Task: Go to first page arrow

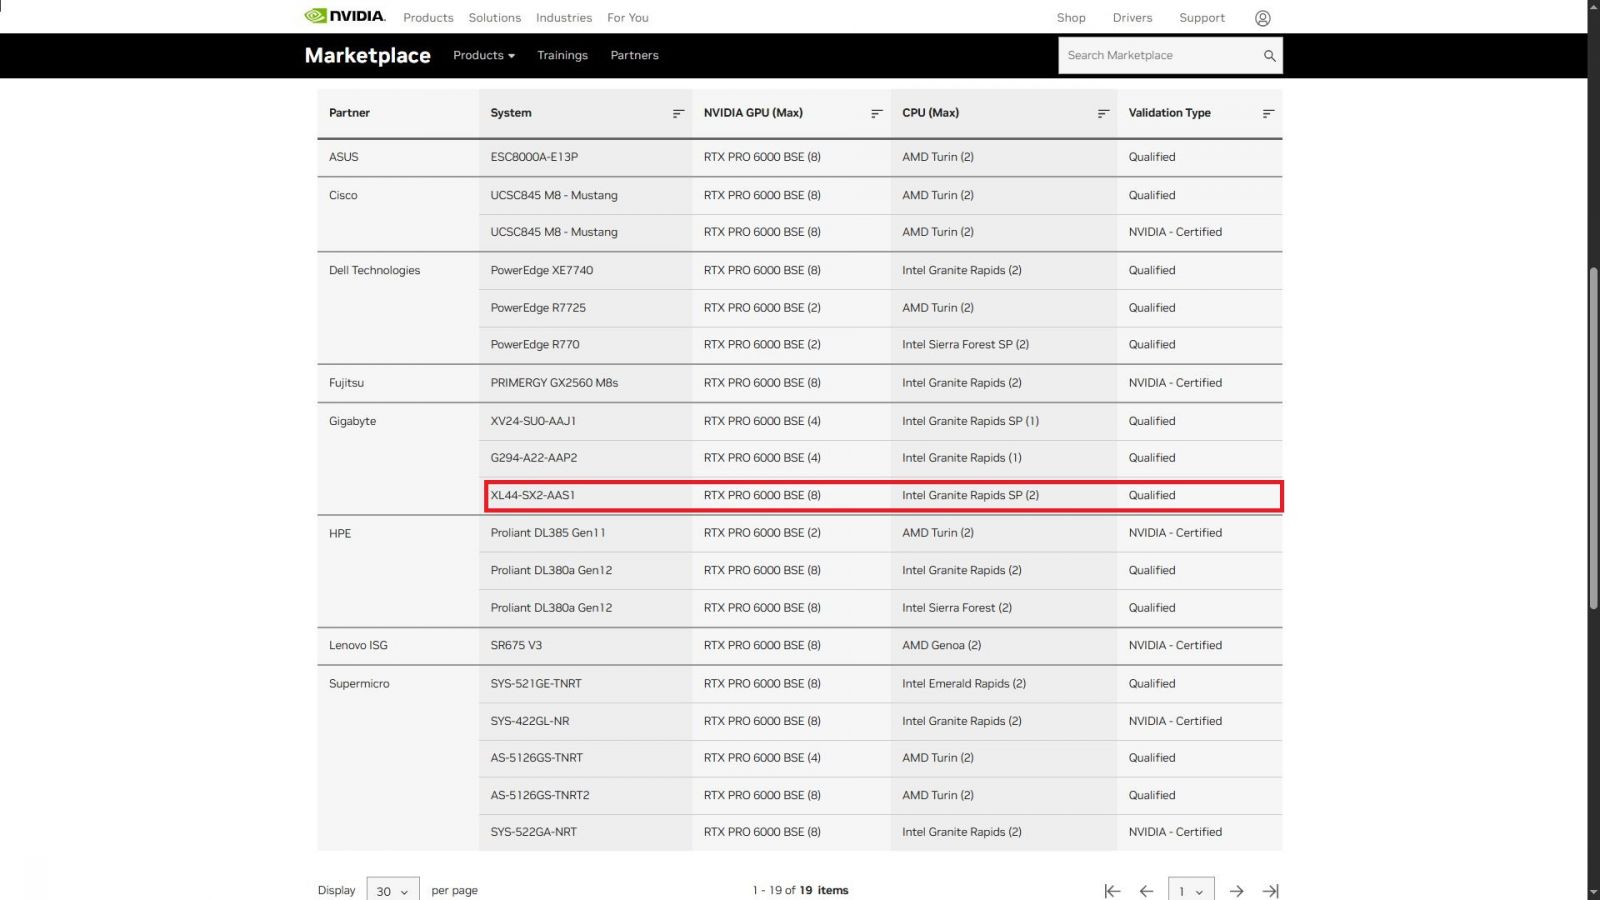Action: (x=1111, y=891)
